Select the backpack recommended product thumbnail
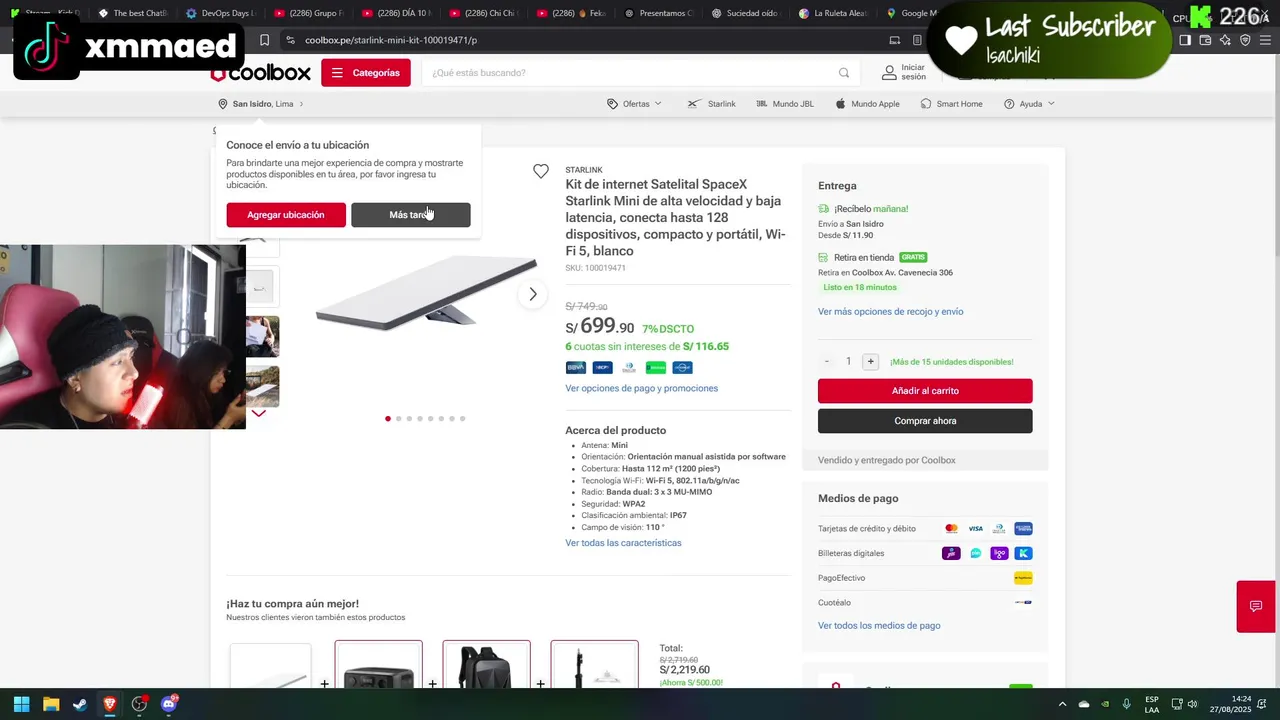The height and width of the screenshot is (720, 1280). (x=486, y=665)
